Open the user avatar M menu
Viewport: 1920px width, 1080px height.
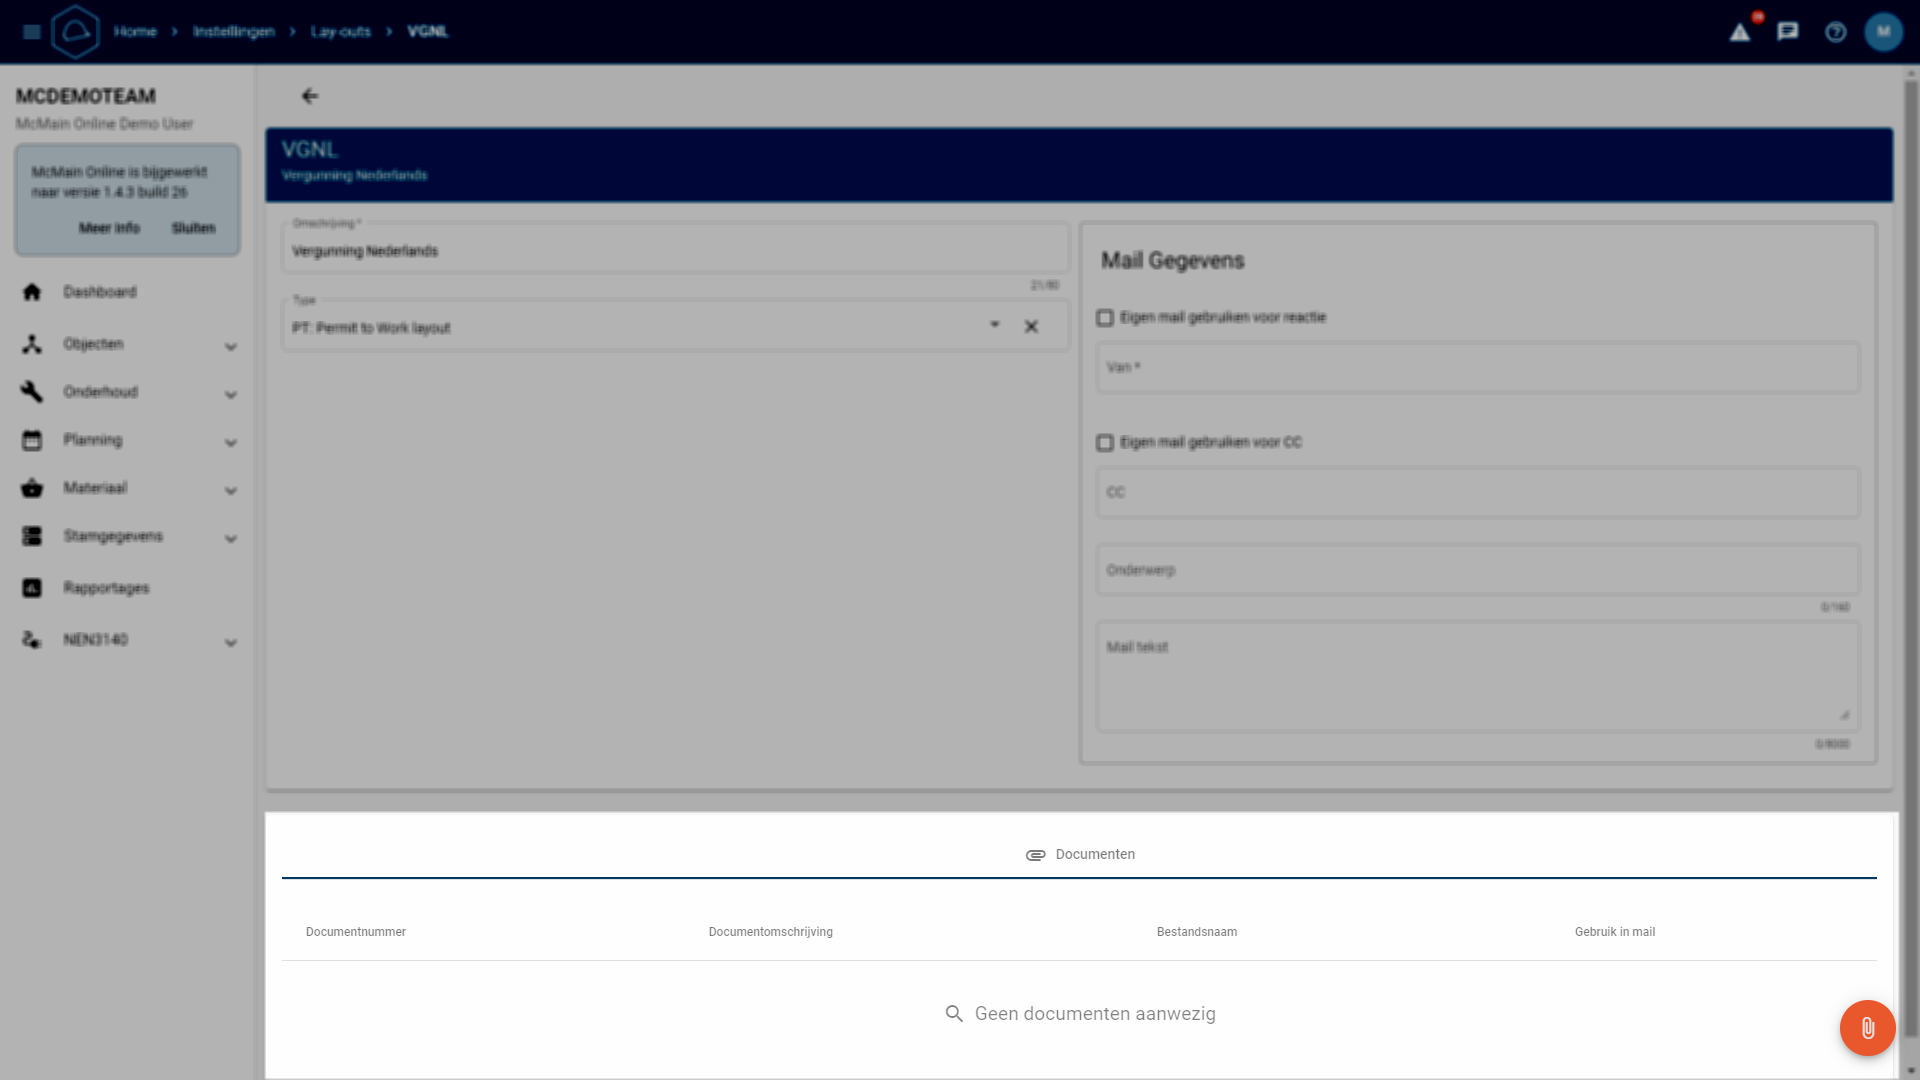[x=1883, y=32]
